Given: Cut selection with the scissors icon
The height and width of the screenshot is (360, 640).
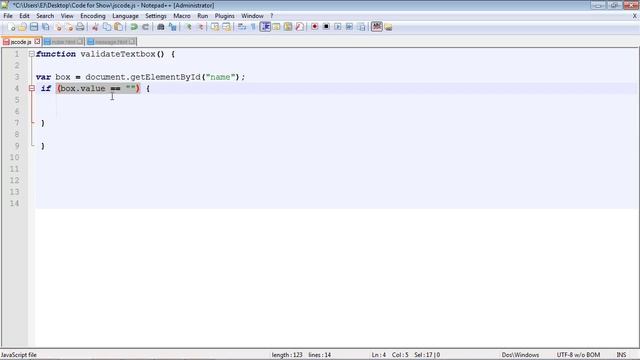Looking at the screenshot, I should pyautogui.click(x=95, y=27).
